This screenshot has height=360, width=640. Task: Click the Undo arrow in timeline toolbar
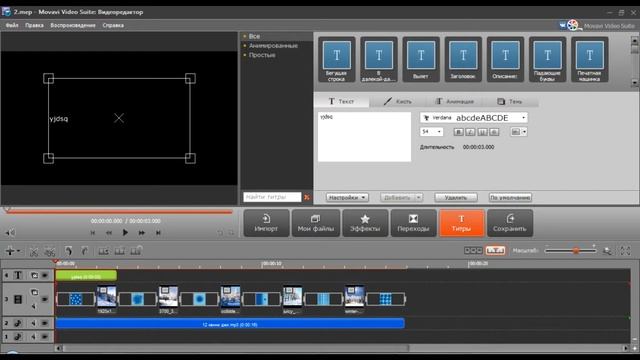pyautogui.click(x=69, y=251)
